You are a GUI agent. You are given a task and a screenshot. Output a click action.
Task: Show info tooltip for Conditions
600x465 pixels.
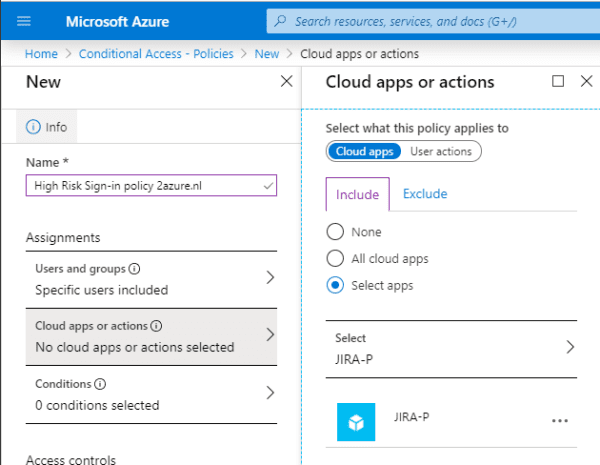100,384
